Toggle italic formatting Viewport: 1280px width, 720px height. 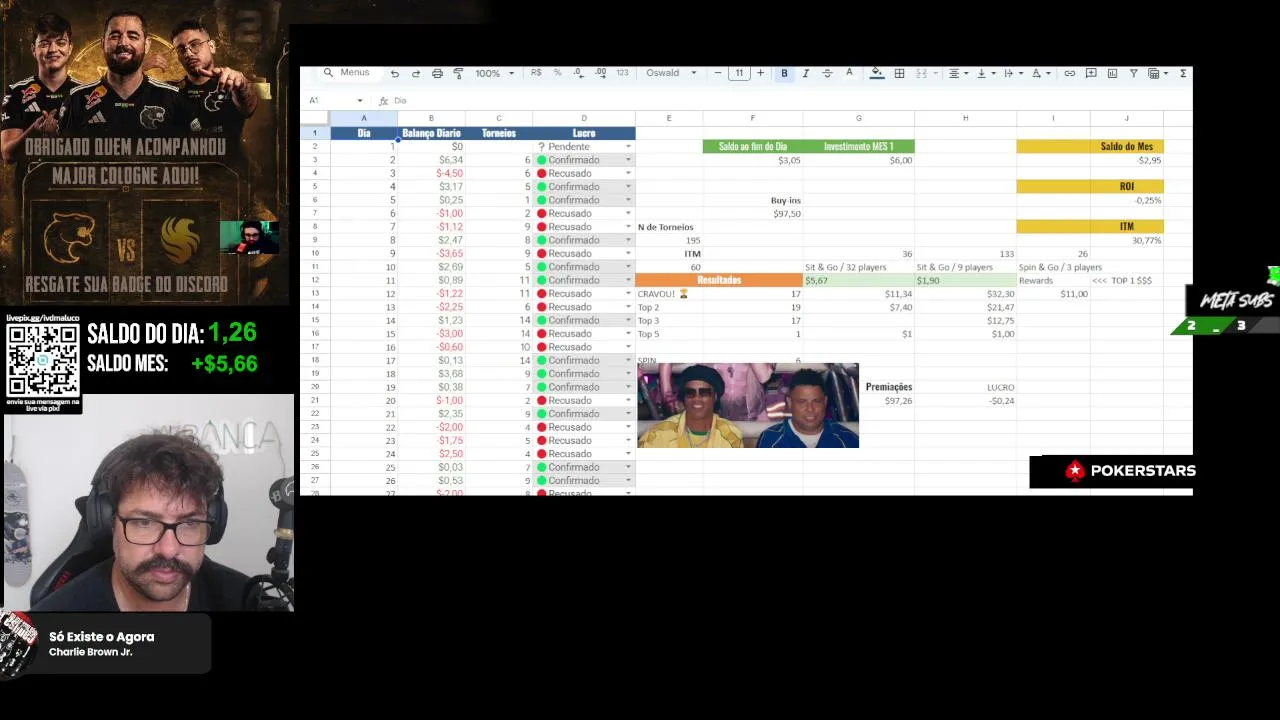[x=805, y=73]
